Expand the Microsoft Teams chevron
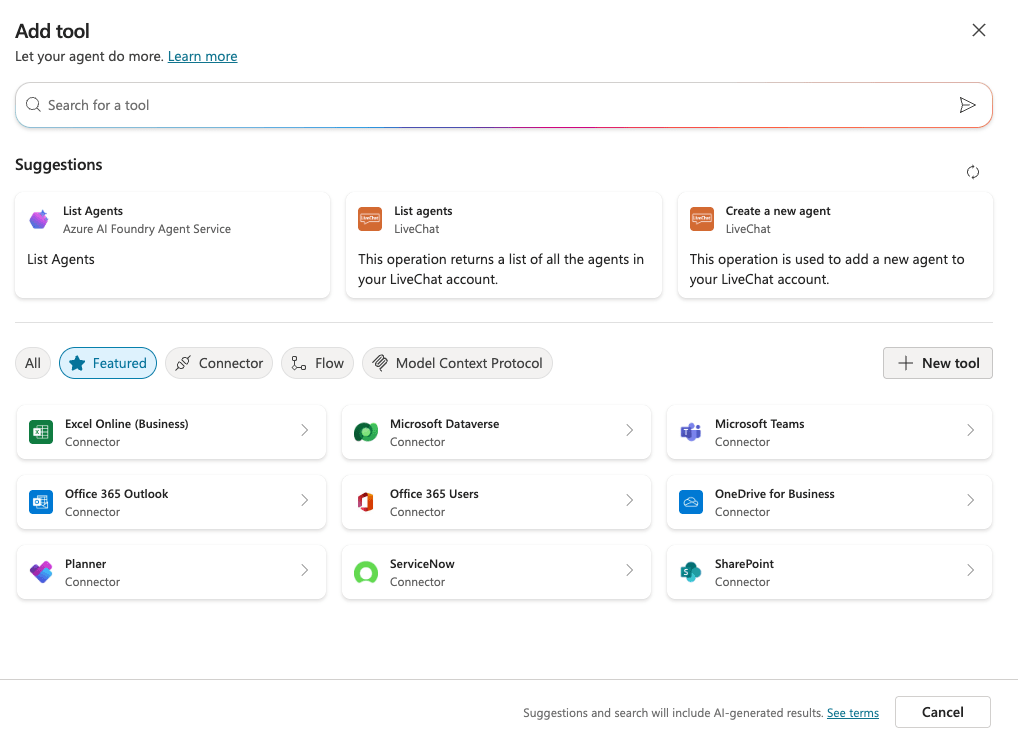Image resolution: width=1018 pixels, height=741 pixels. (970, 431)
